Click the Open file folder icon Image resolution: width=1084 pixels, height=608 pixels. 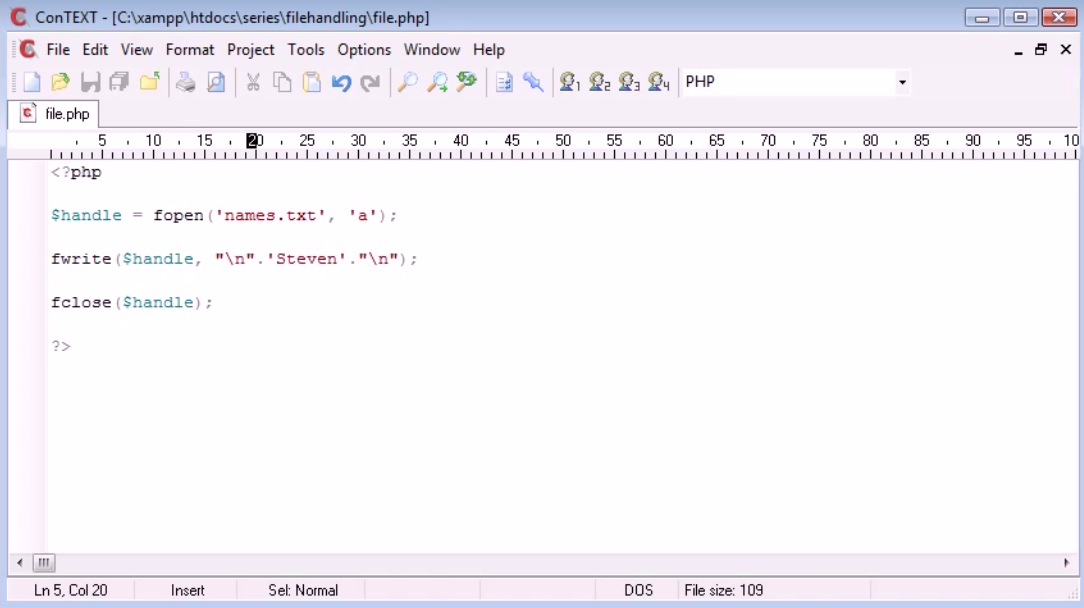click(x=61, y=82)
